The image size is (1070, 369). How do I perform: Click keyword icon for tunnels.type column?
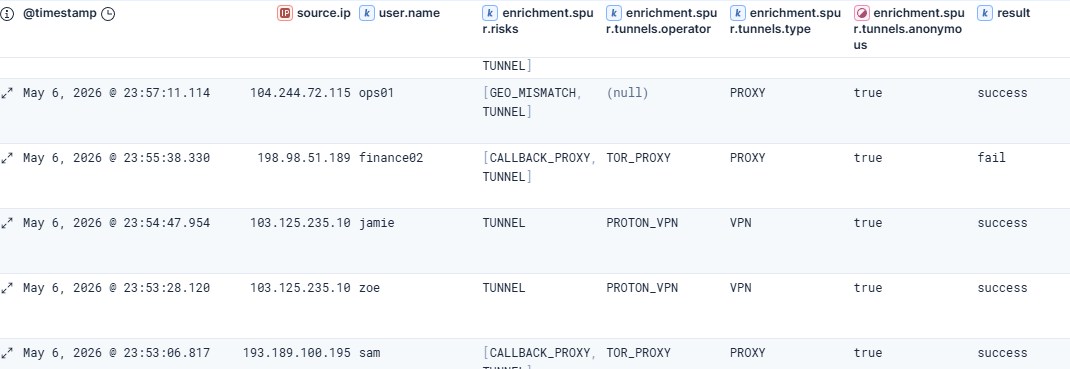(x=738, y=13)
